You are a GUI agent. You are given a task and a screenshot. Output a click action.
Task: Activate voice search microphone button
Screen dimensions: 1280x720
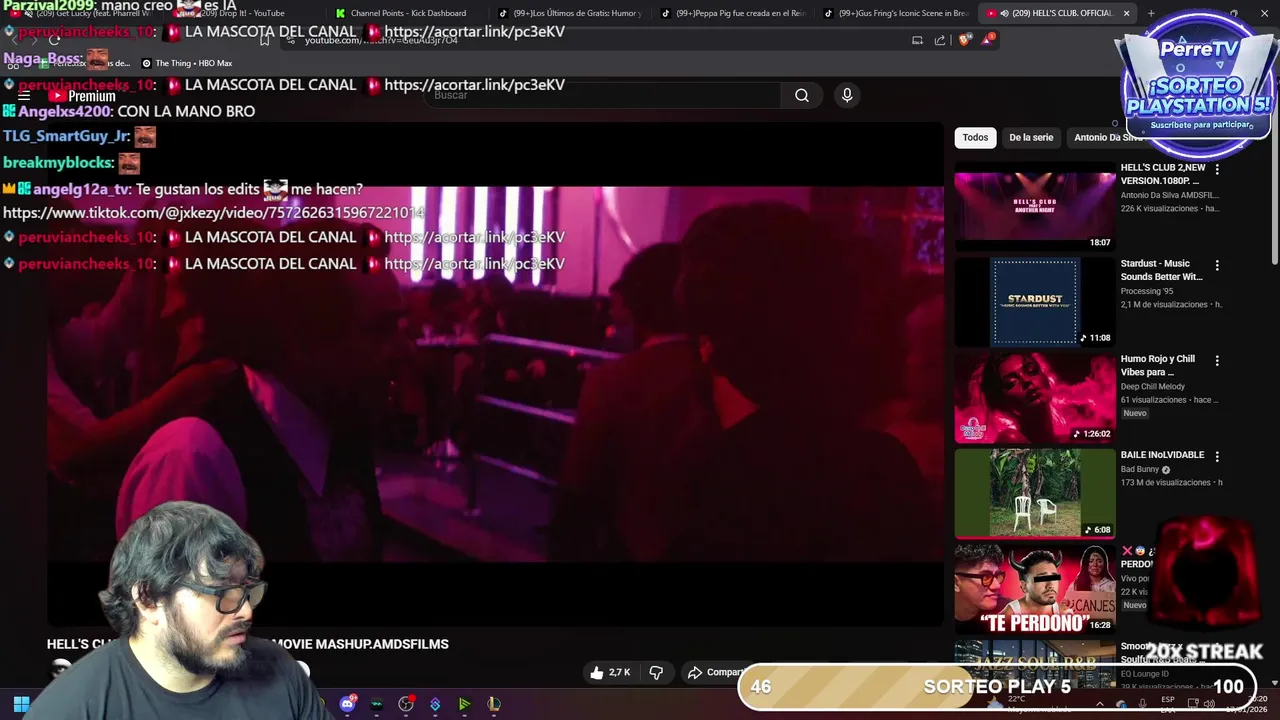pyautogui.click(x=847, y=95)
